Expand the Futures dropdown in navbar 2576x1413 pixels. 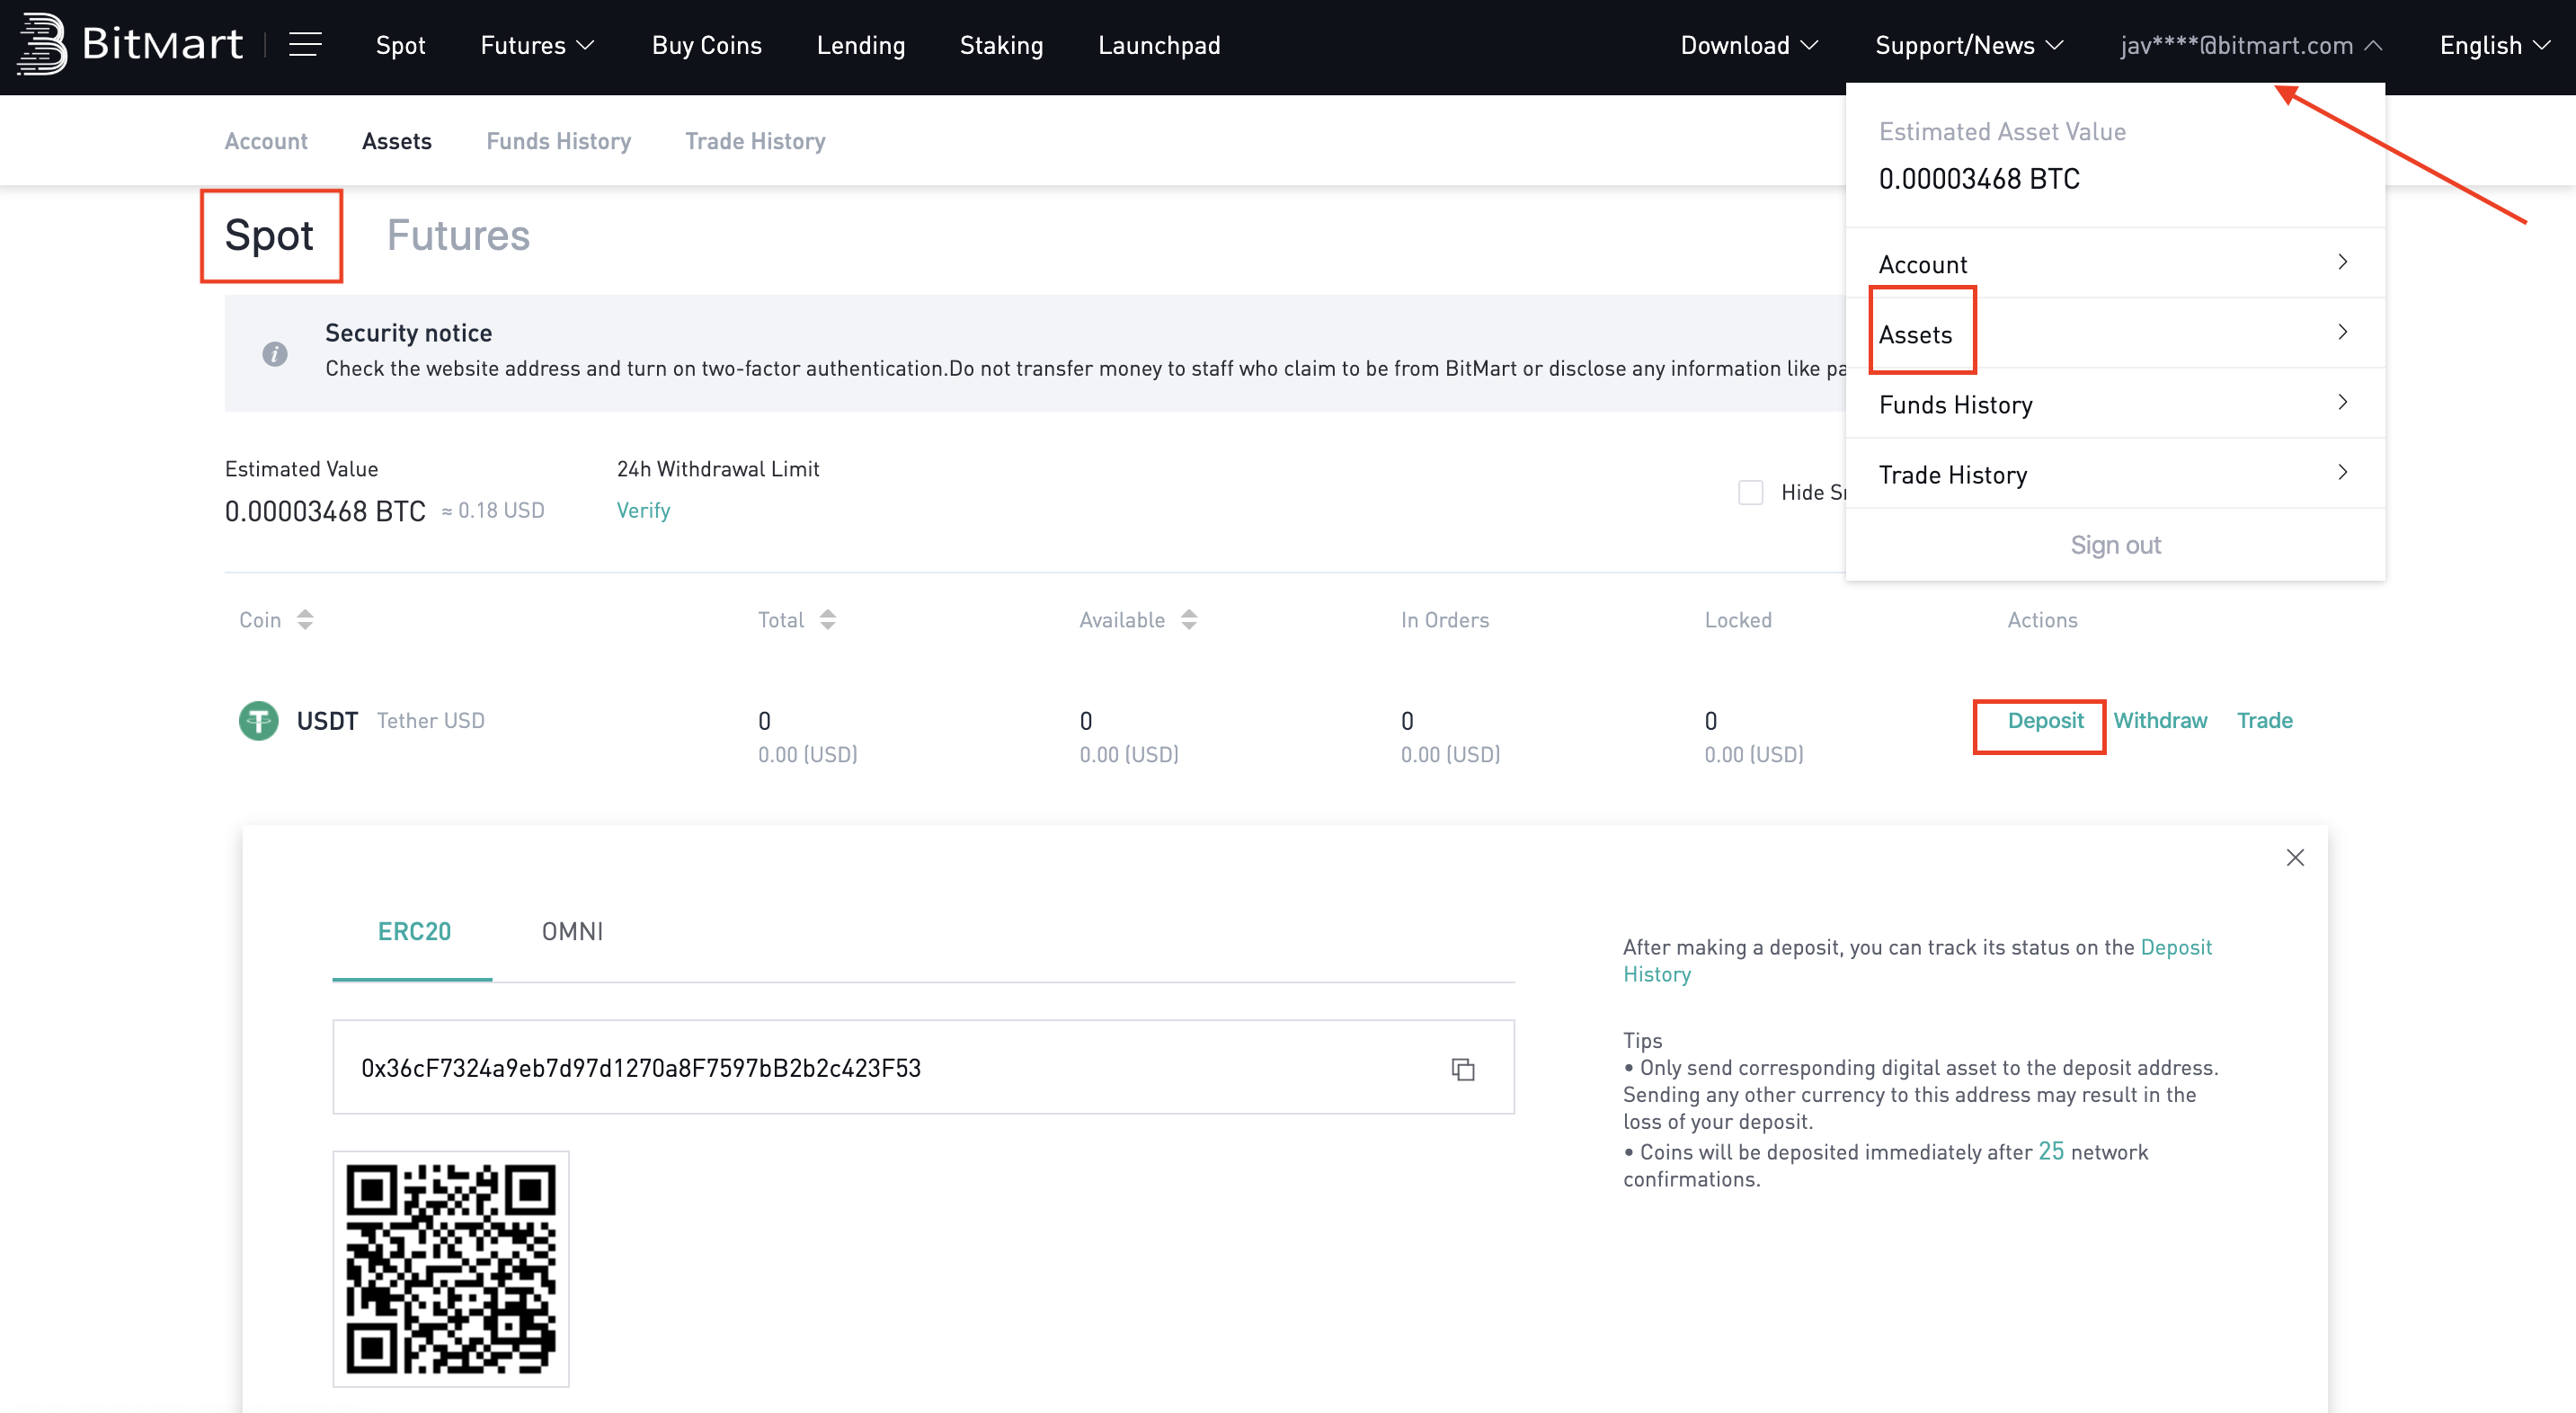click(x=537, y=45)
